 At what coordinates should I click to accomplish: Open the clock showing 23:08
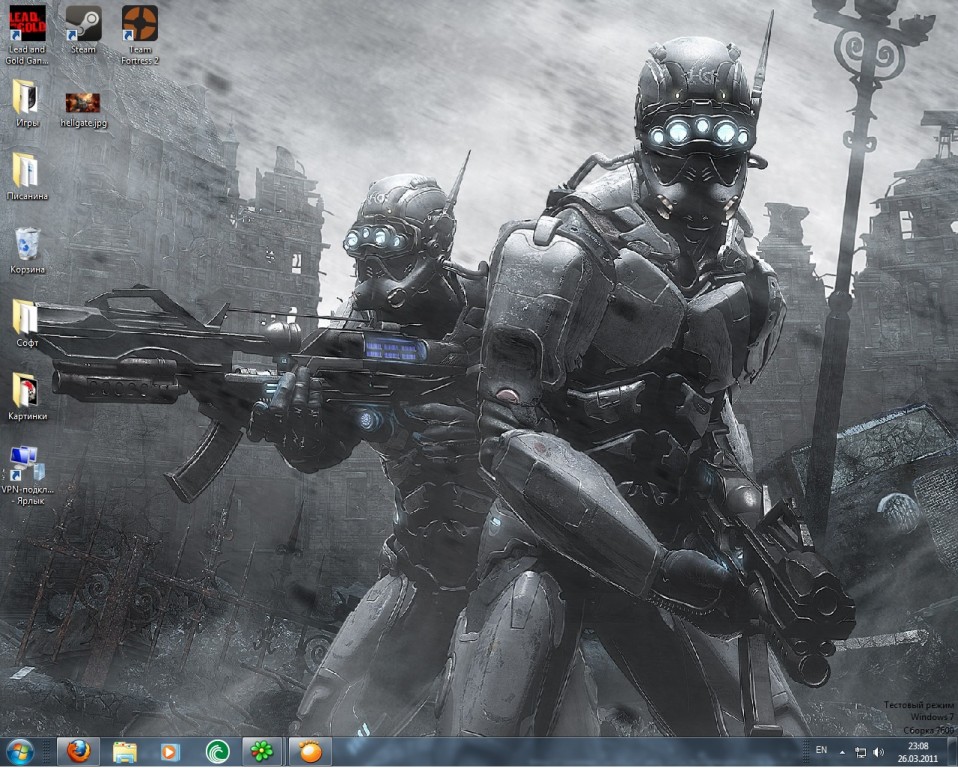(x=918, y=752)
